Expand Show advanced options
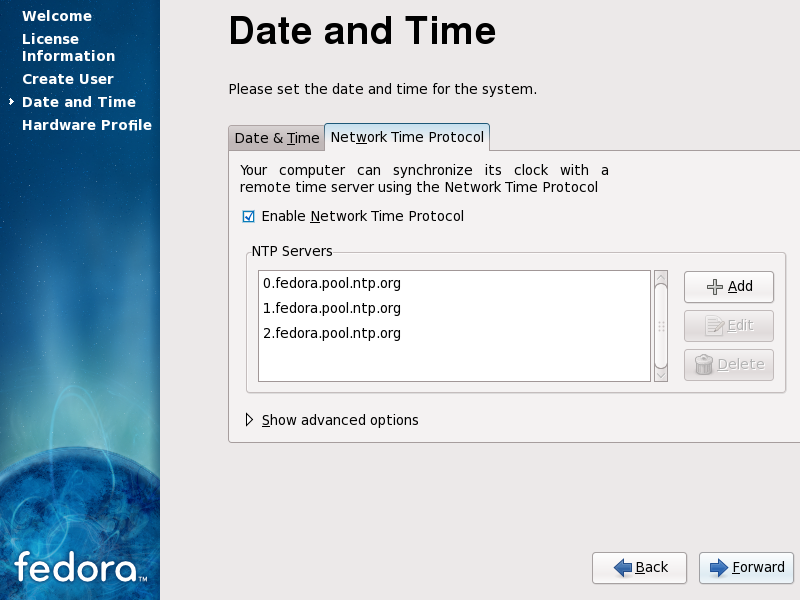The height and width of the screenshot is (600, 800). tap(249, 420)
